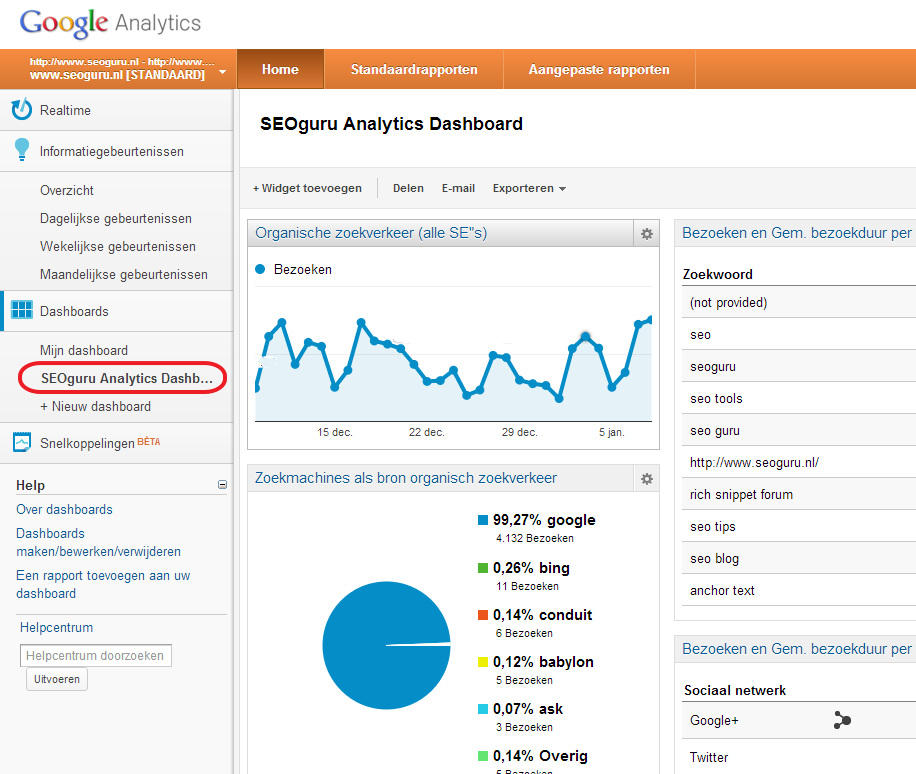The height and width of the screenshot is (774, 916).
Task: Open the Over dashboards help link
Action: point(64,509)
